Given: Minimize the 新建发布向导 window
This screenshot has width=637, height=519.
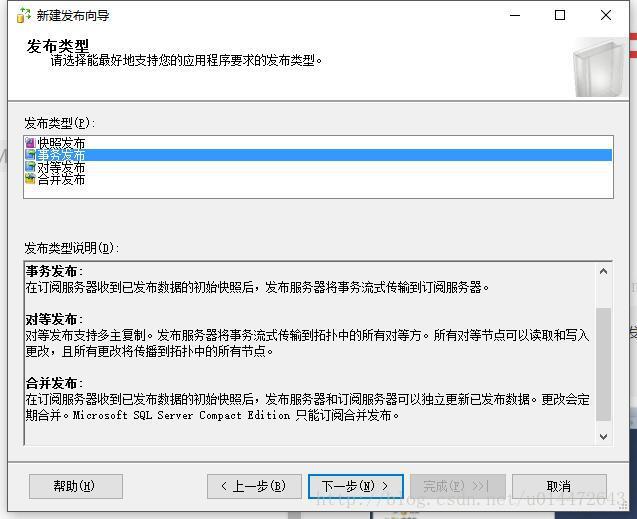Looking at the screenshot, I should point(515,15).
